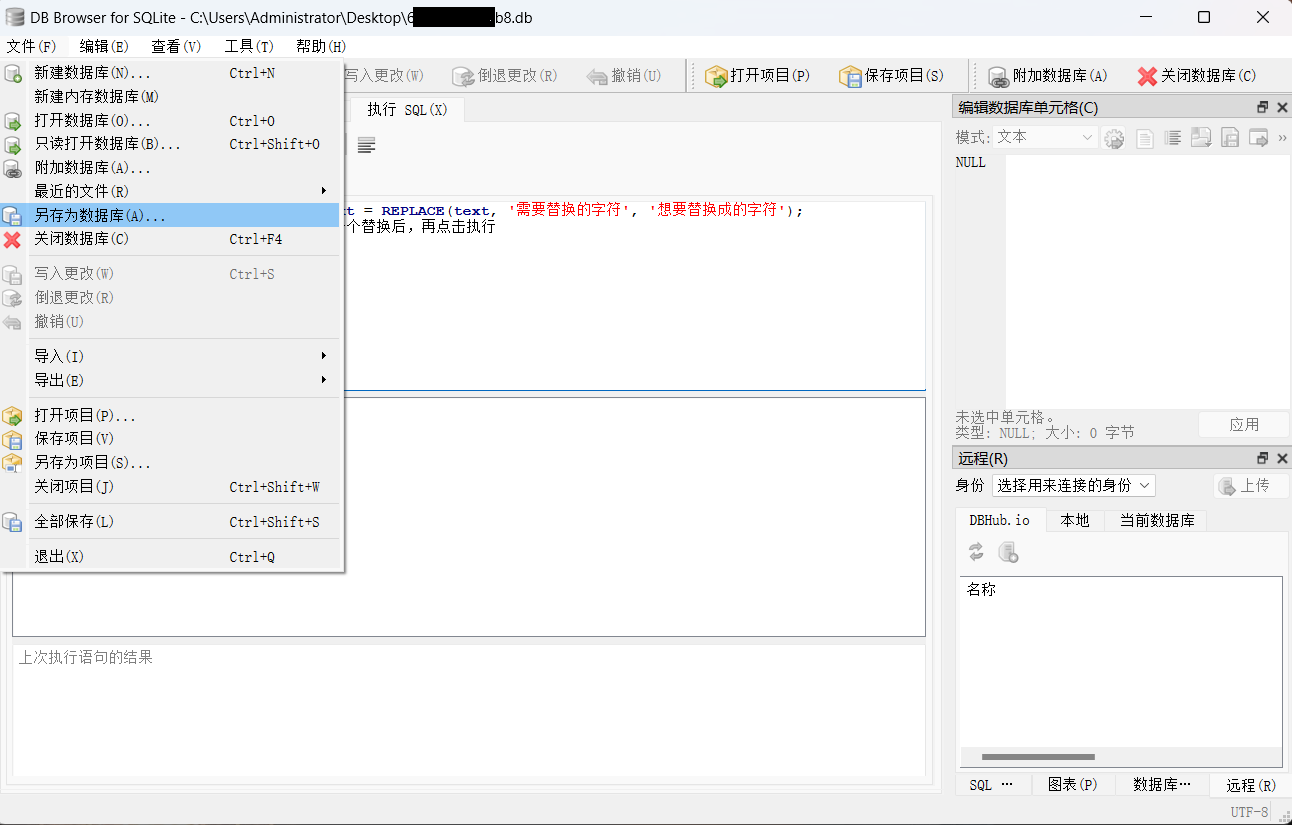
Task: Click the import-from-file icon in the cell editor toolbar
Action: coord(1201,138)
